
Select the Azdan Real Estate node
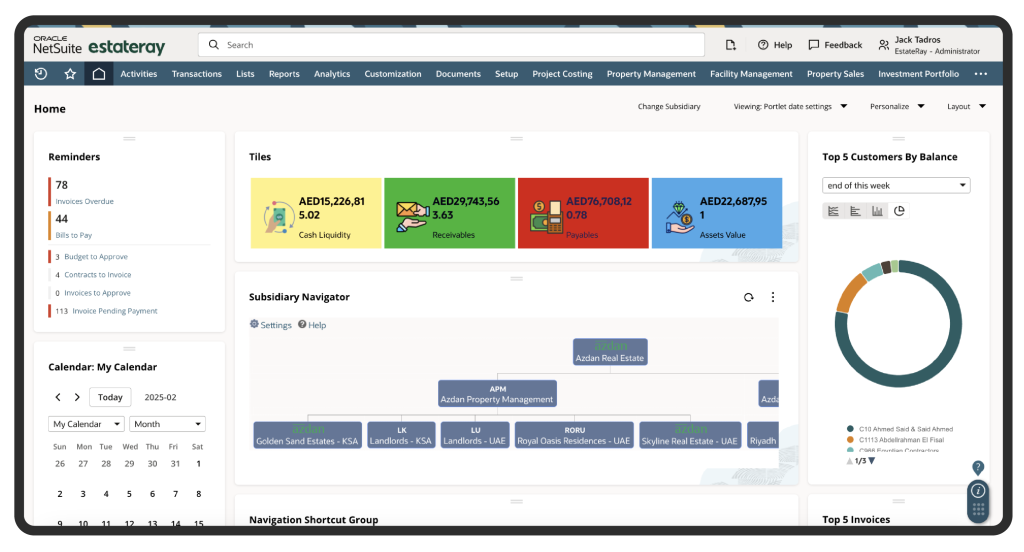click(610, 351)
